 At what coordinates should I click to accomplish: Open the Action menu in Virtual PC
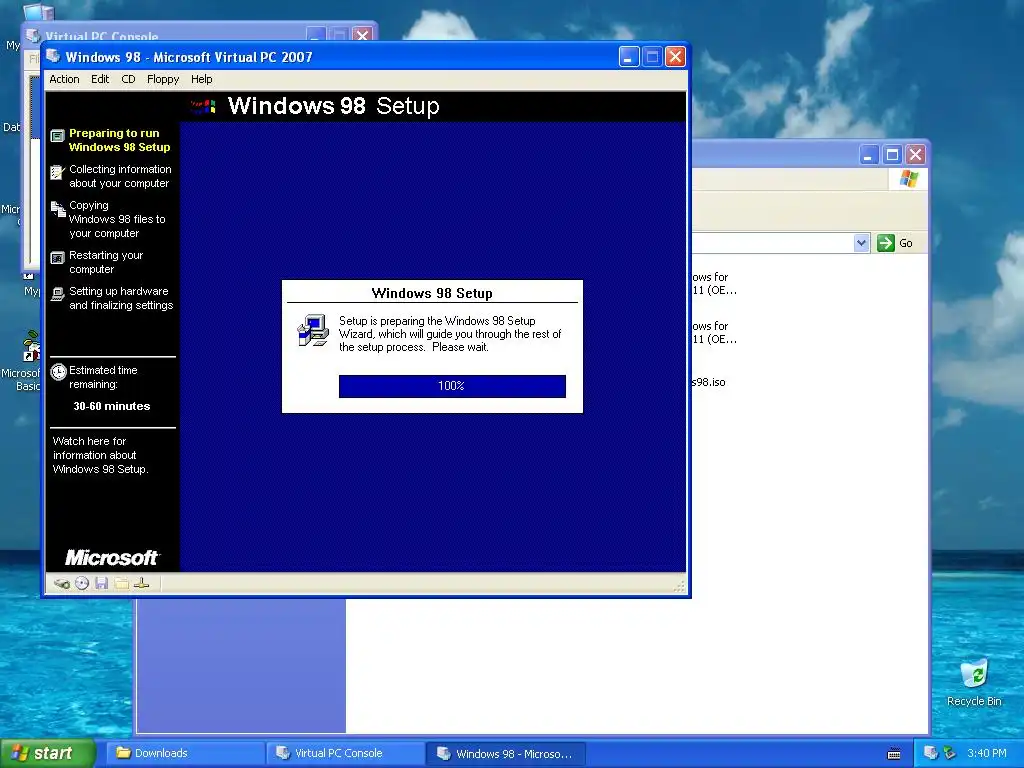64,79
